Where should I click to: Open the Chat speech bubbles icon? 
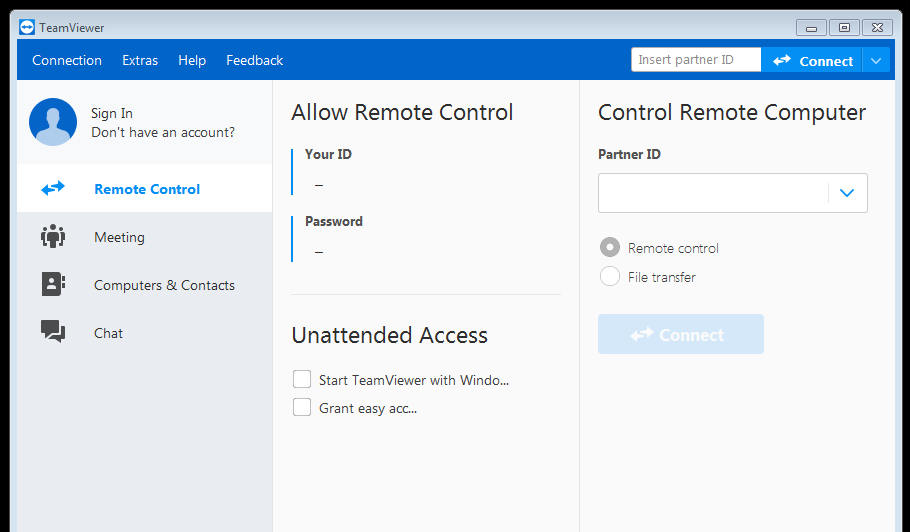[x=53, y=331]
